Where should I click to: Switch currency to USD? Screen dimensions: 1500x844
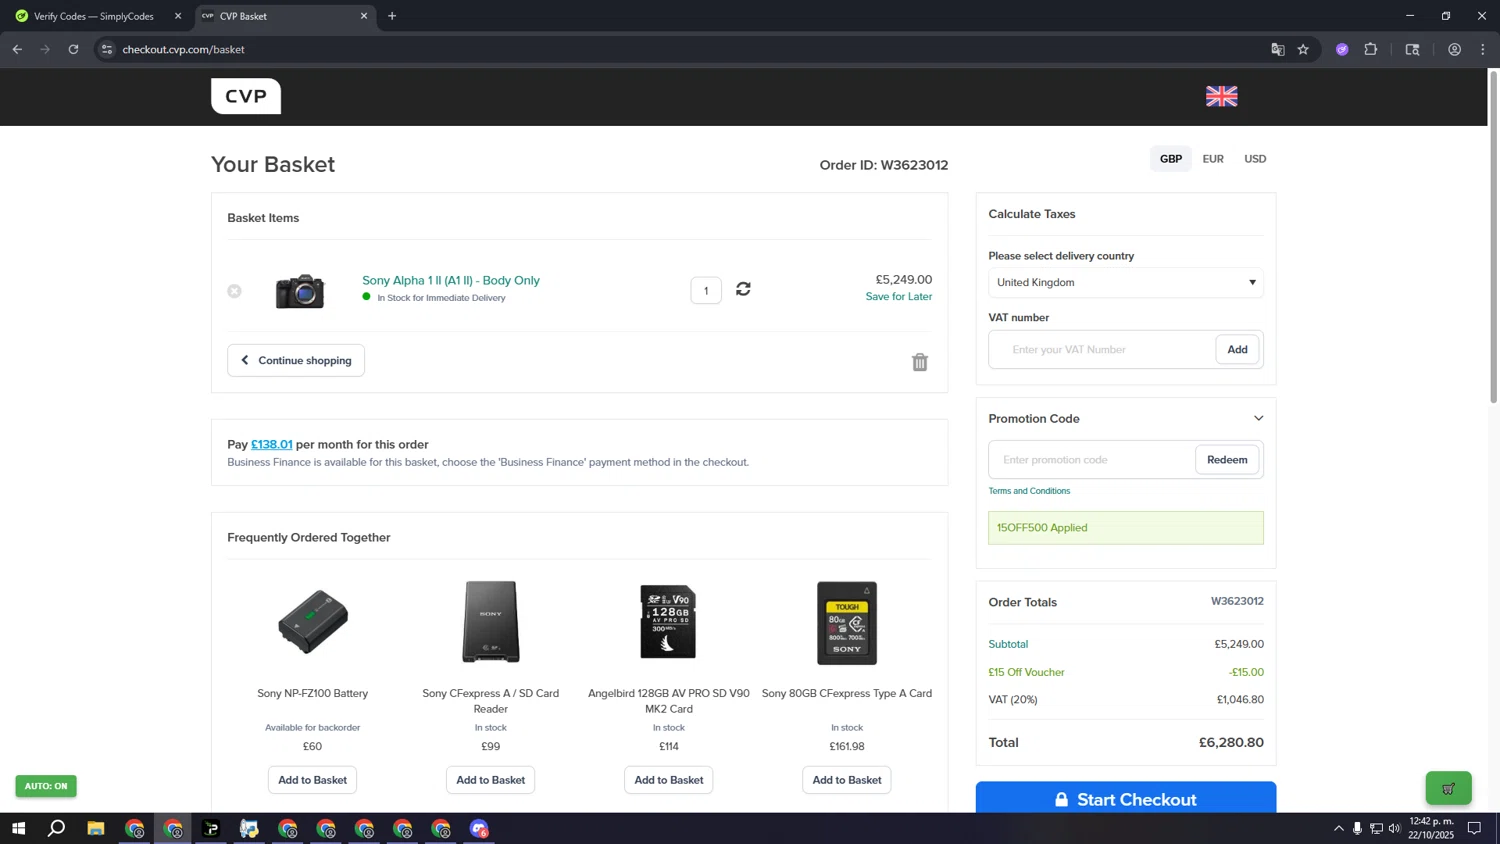click(x=1255, y=159)
